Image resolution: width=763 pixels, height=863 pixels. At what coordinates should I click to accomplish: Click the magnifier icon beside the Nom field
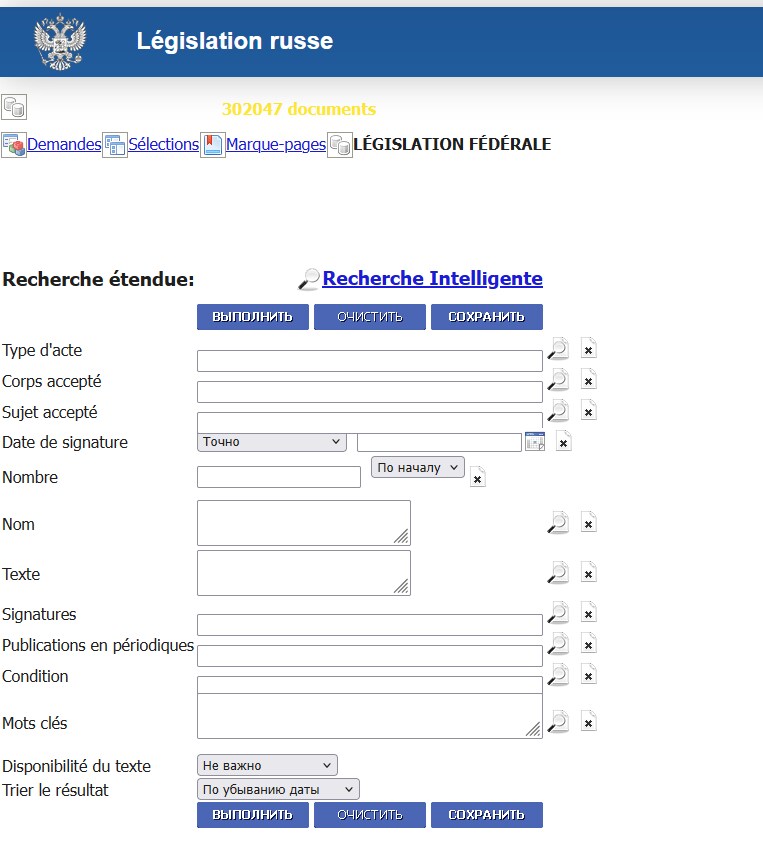pos(558,522)
